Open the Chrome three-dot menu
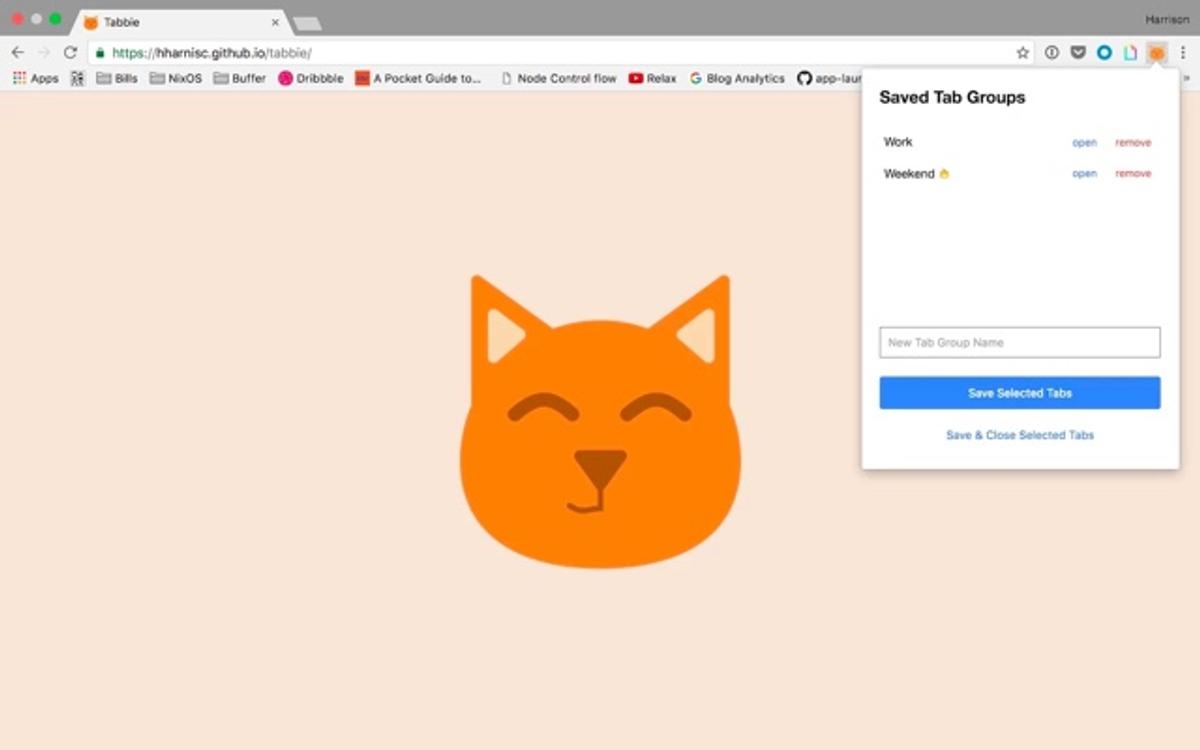Image resolution: width=1200 pixels, height=750 pixels. 1182,53
